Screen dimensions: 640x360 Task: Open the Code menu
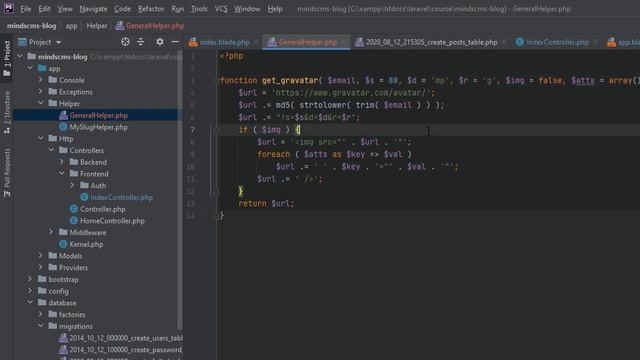pyautogui.click(x=122, y=9)
